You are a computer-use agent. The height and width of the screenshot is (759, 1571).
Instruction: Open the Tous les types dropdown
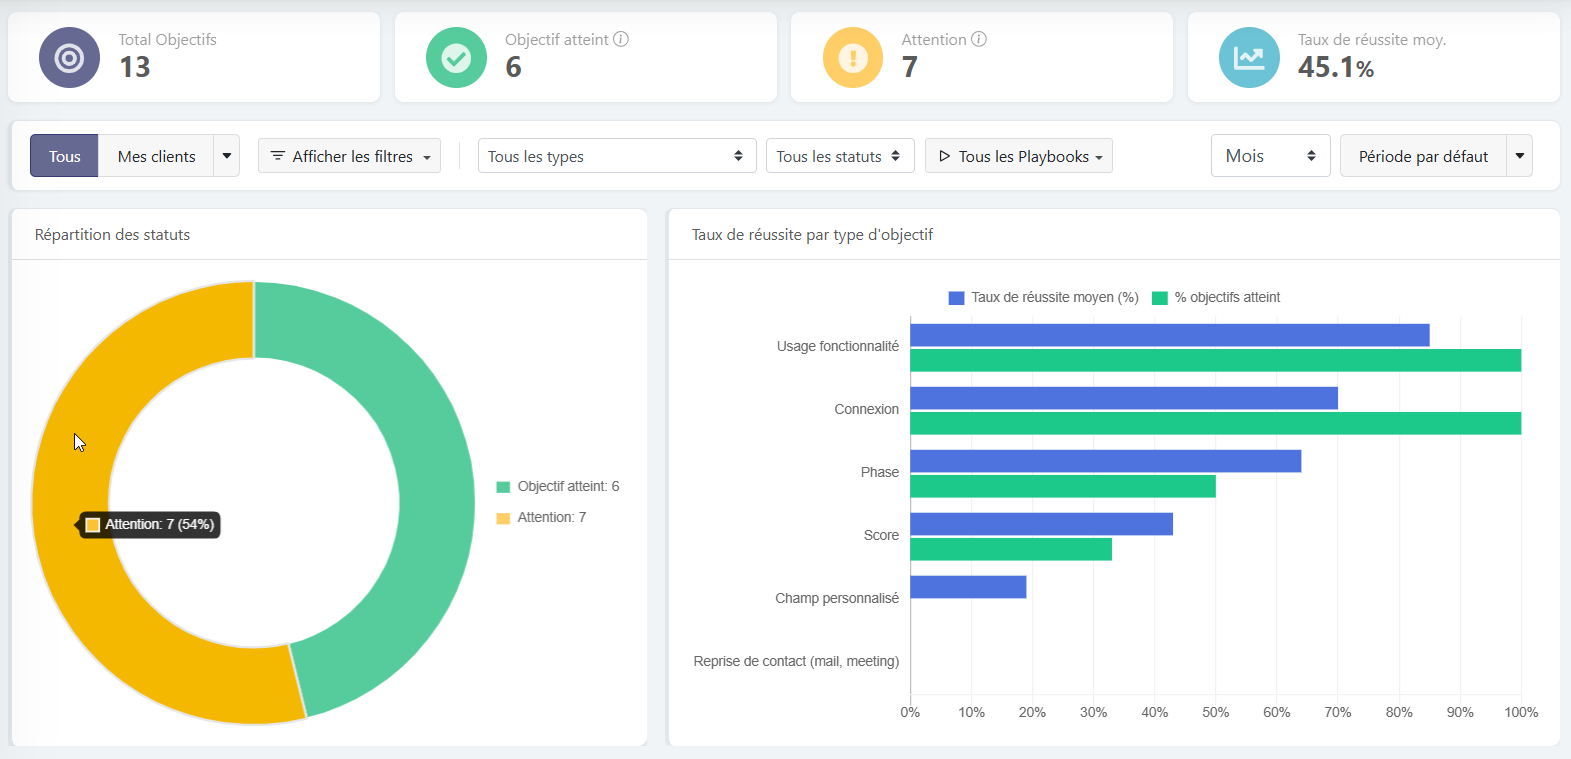click(x=615, y=156)
